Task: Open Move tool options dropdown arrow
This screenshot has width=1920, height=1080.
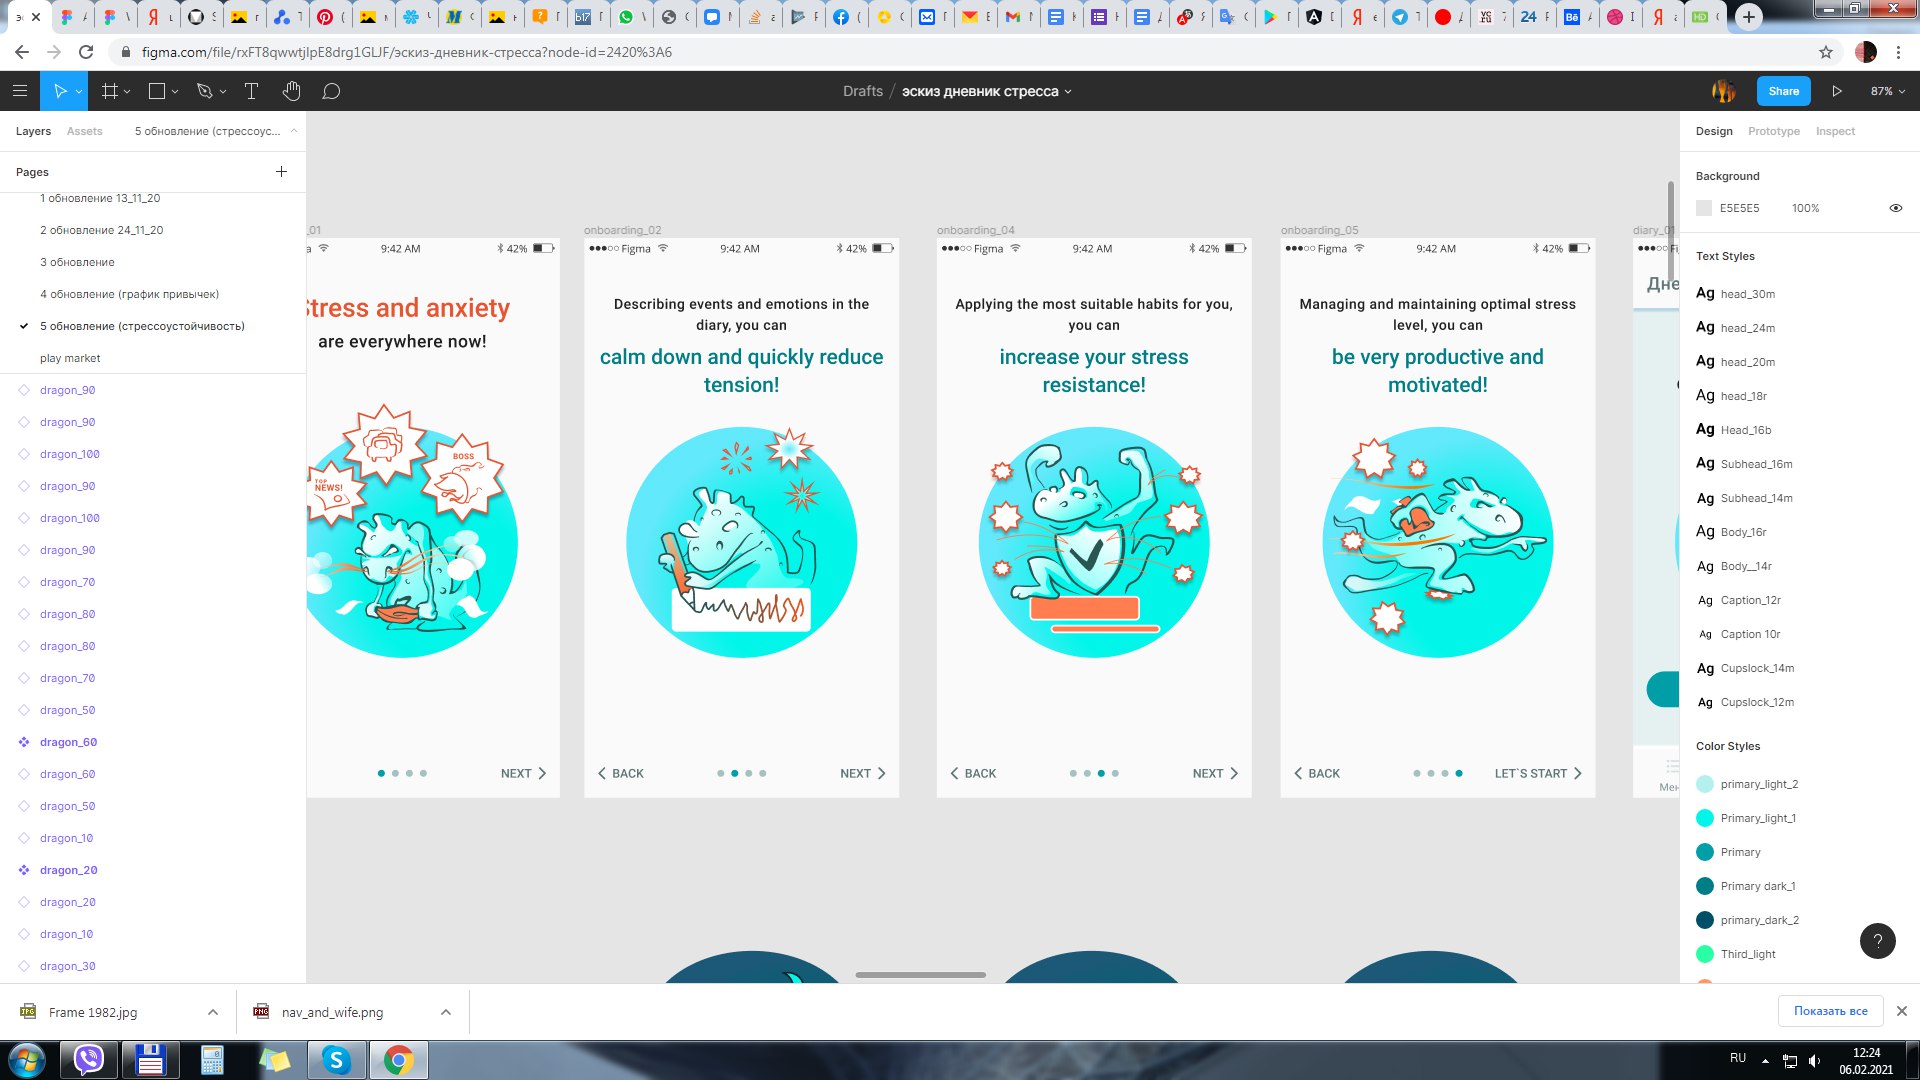Action: (78, 92)
